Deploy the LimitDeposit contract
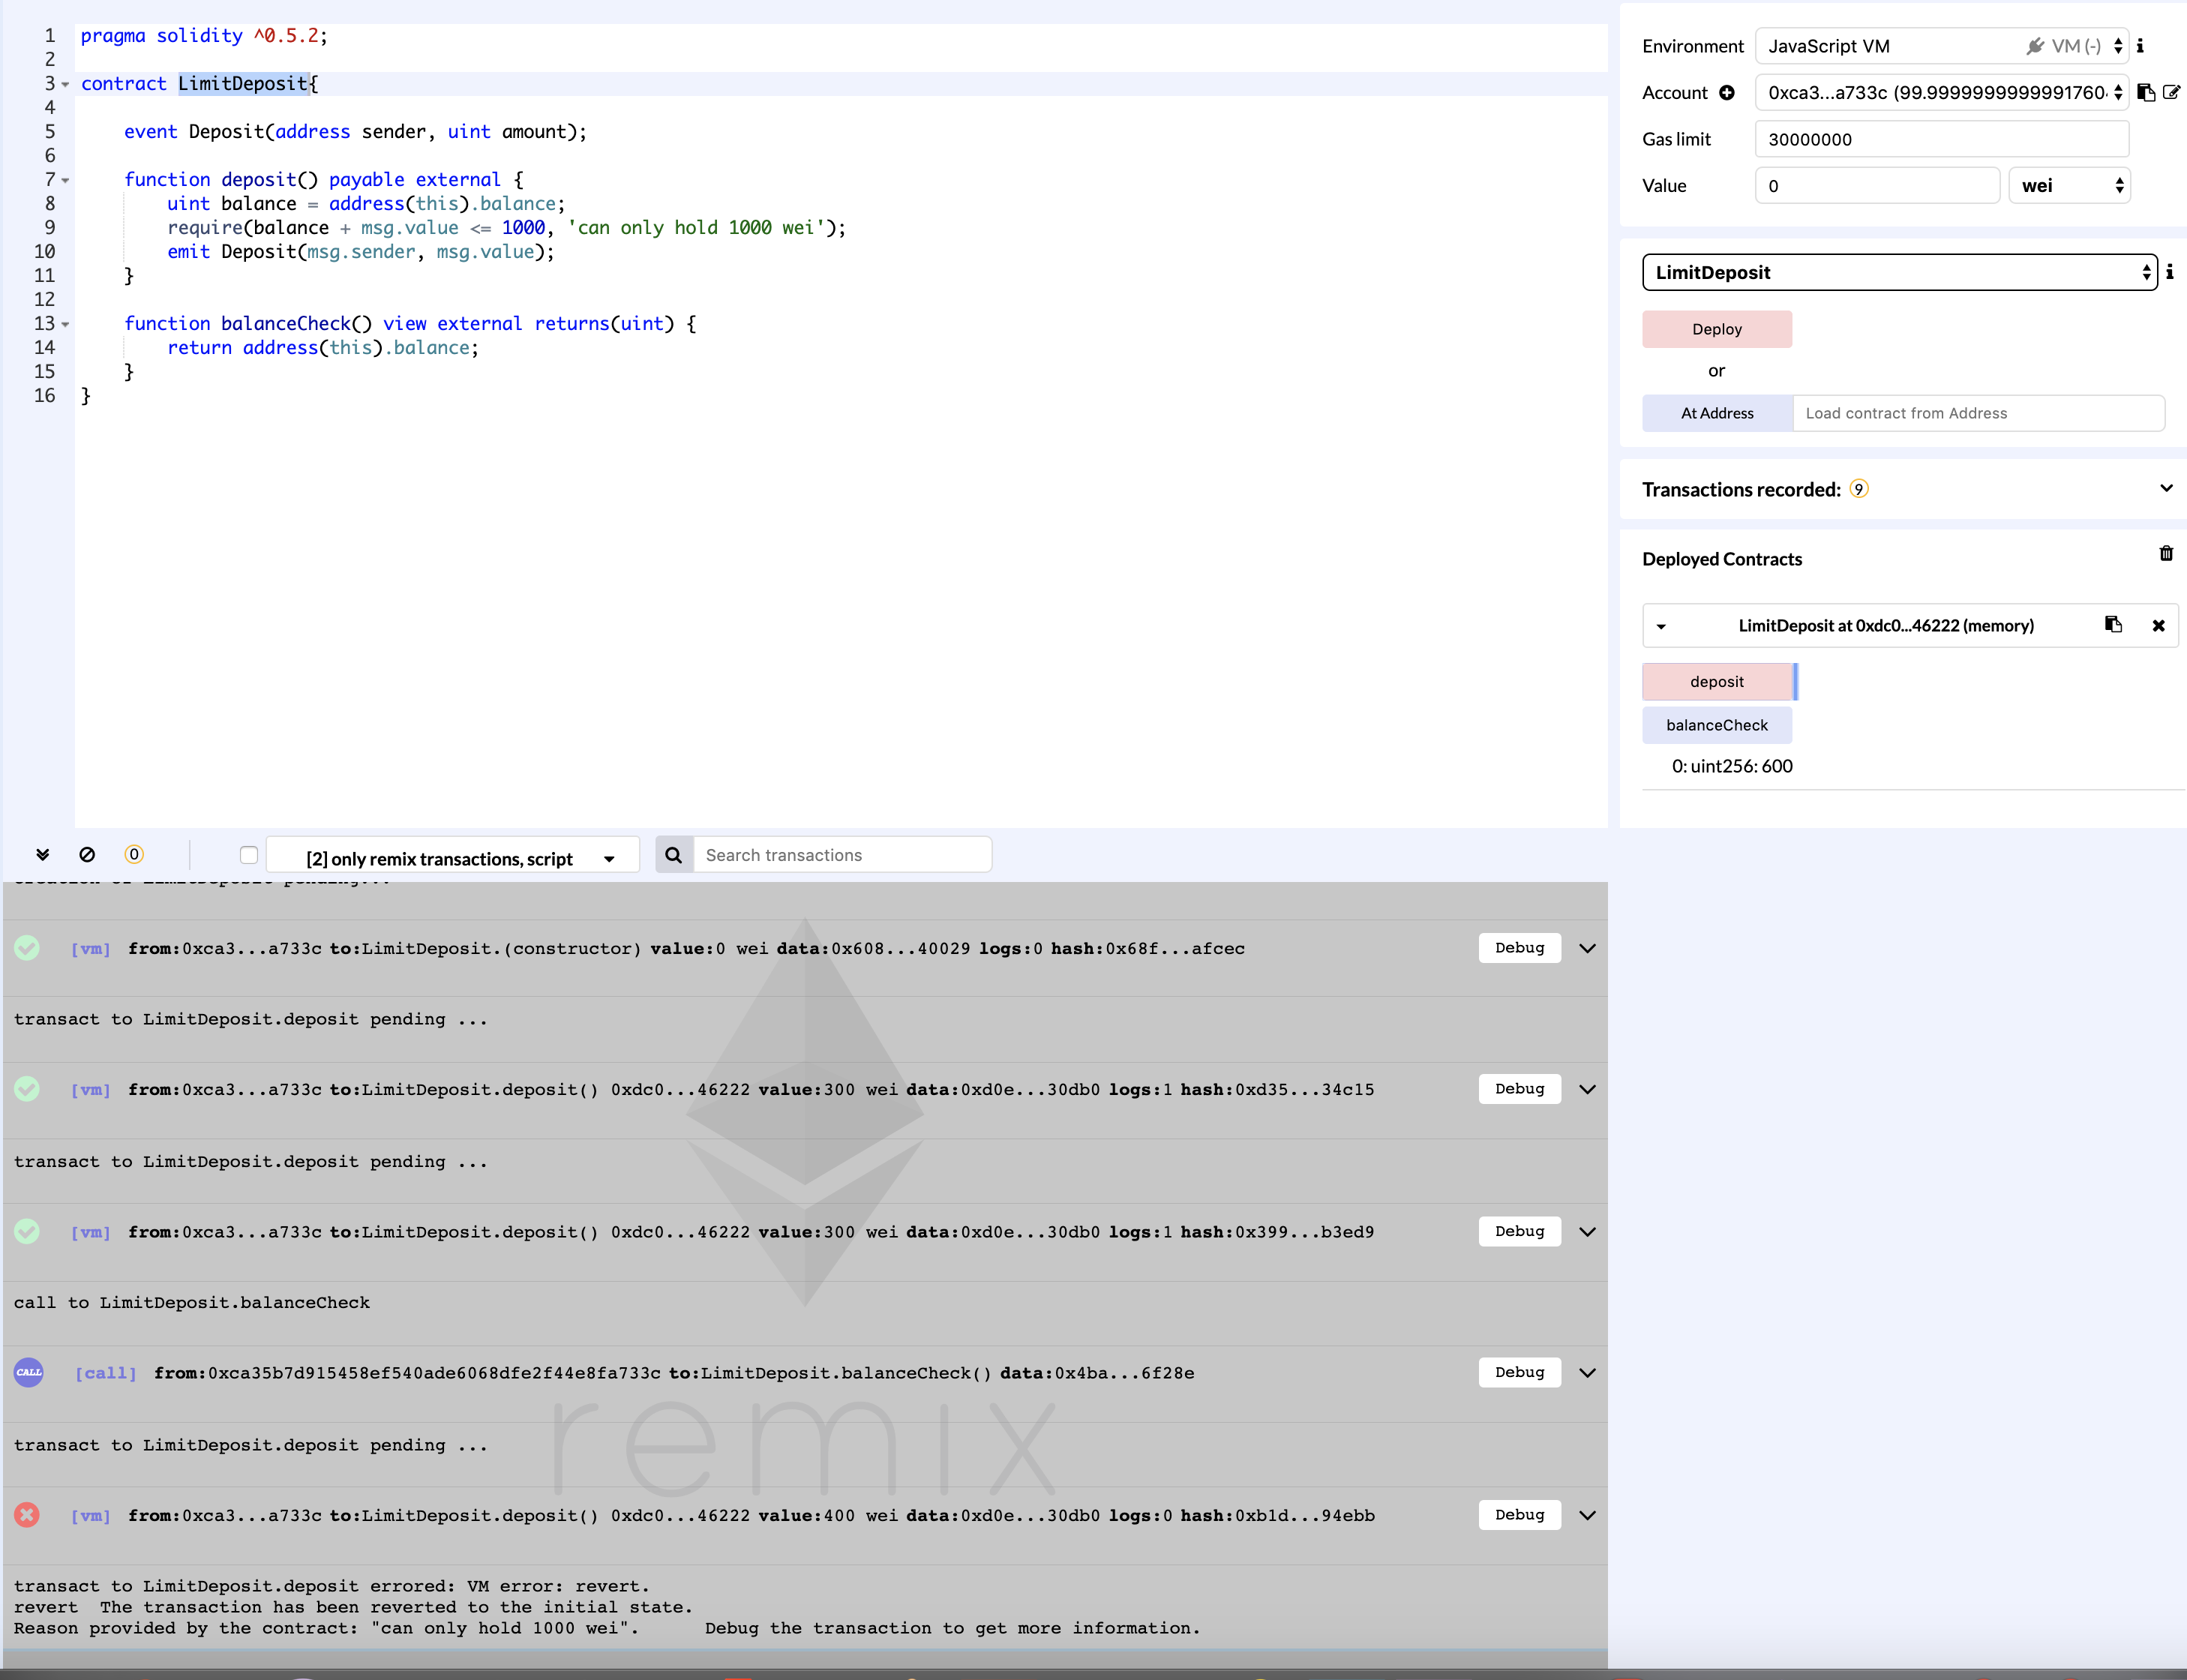This screenshot has height=1680, width=2187. pyautogui.click(x=1716, y=329)
